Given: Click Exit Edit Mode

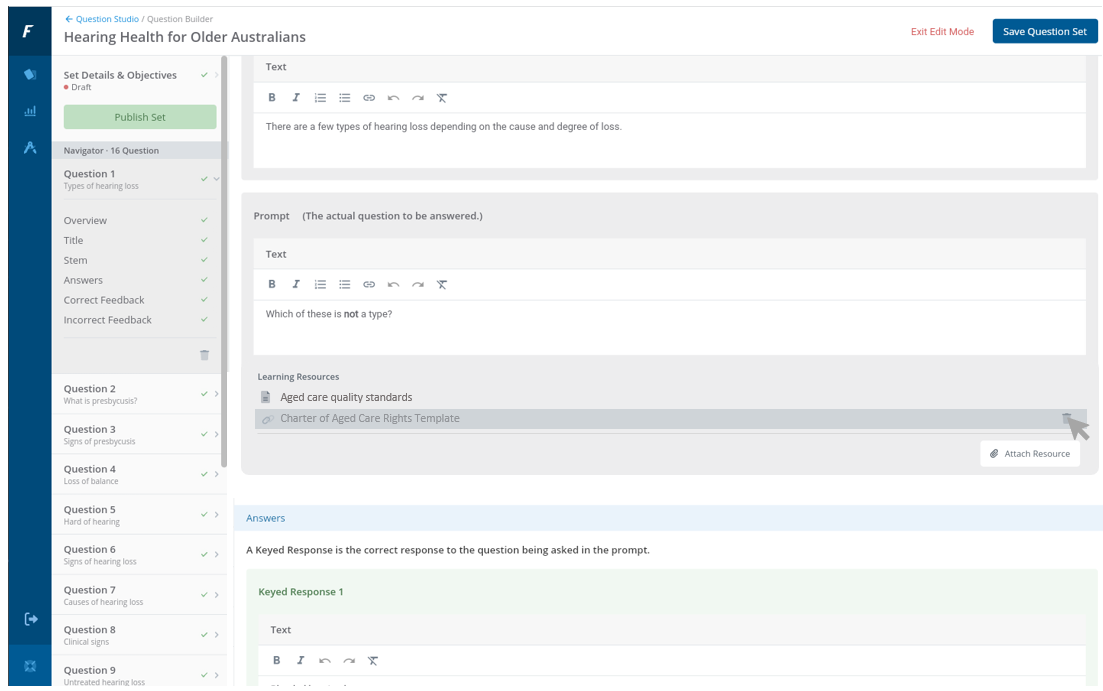Looking at the screenshot, I should click(x=941, y=32).
